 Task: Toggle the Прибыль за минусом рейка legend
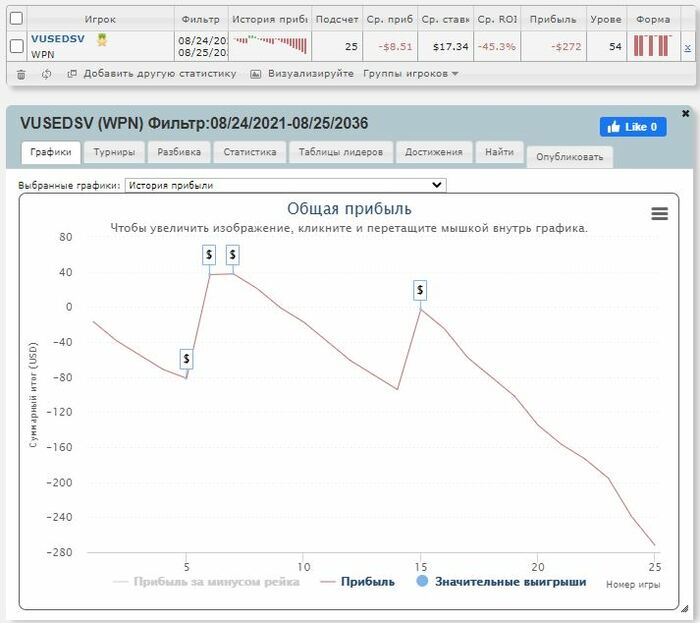207,581
